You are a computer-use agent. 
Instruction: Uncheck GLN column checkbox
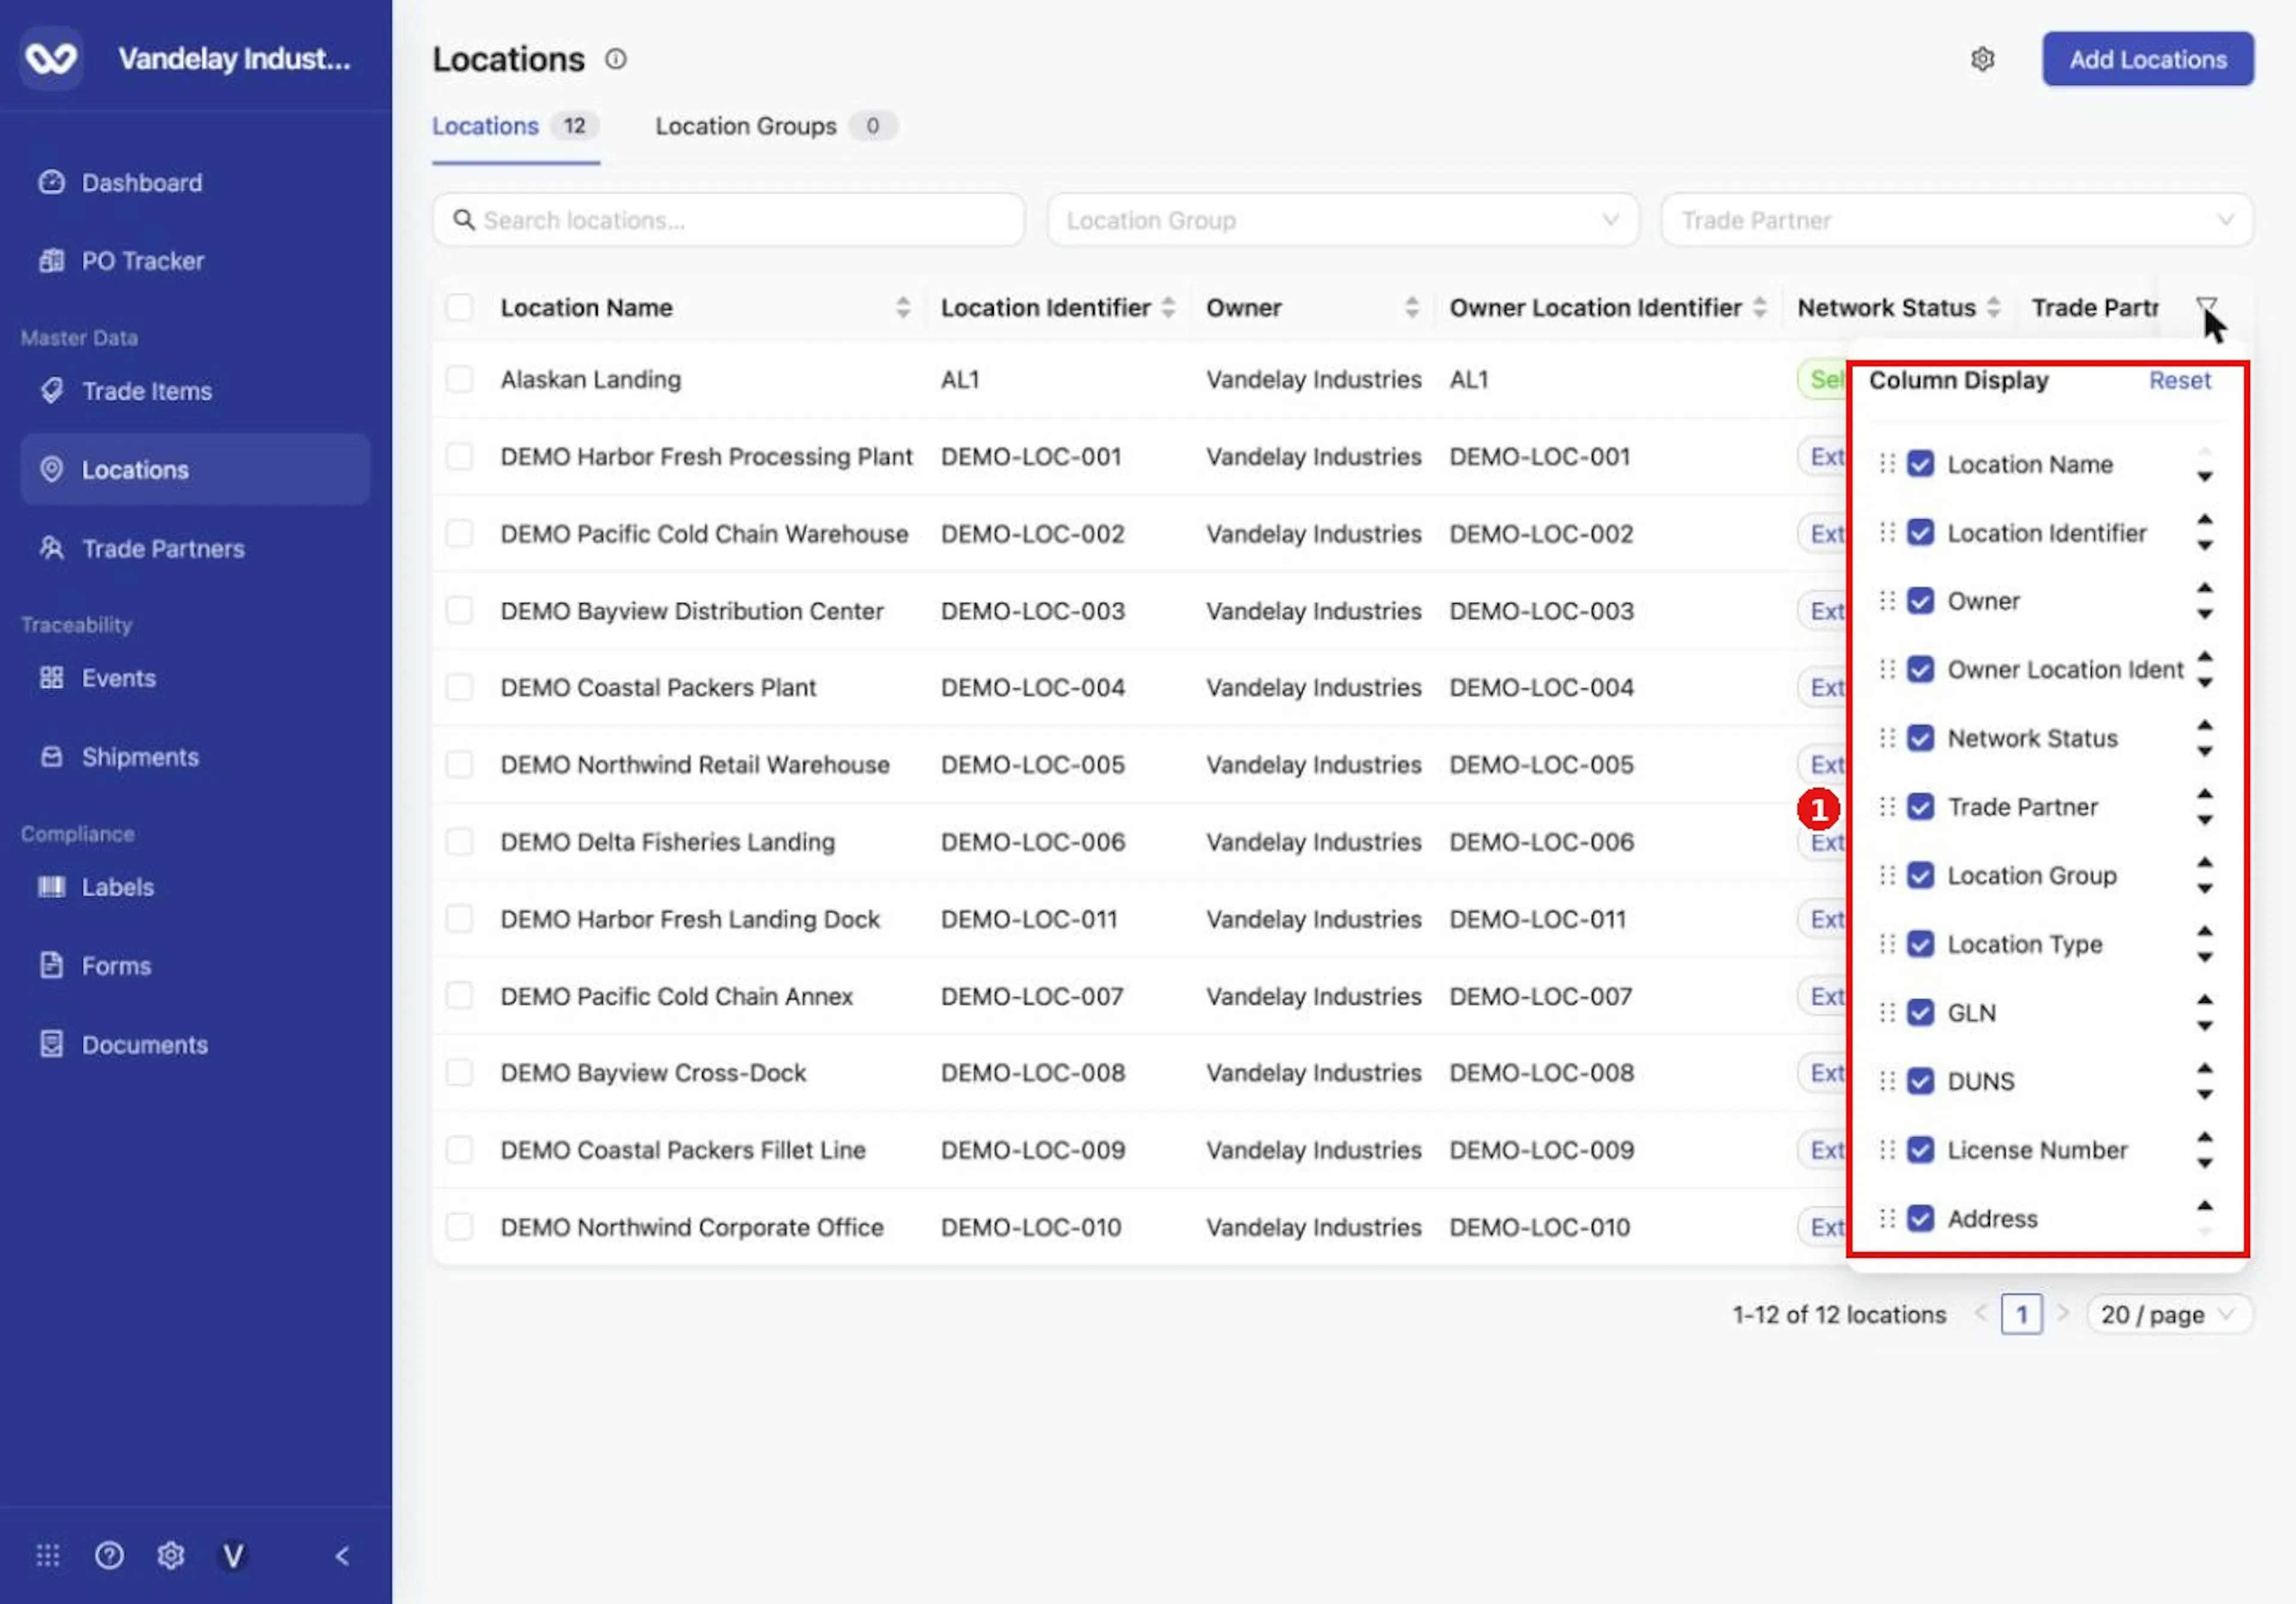(x=1920, y=1013)
